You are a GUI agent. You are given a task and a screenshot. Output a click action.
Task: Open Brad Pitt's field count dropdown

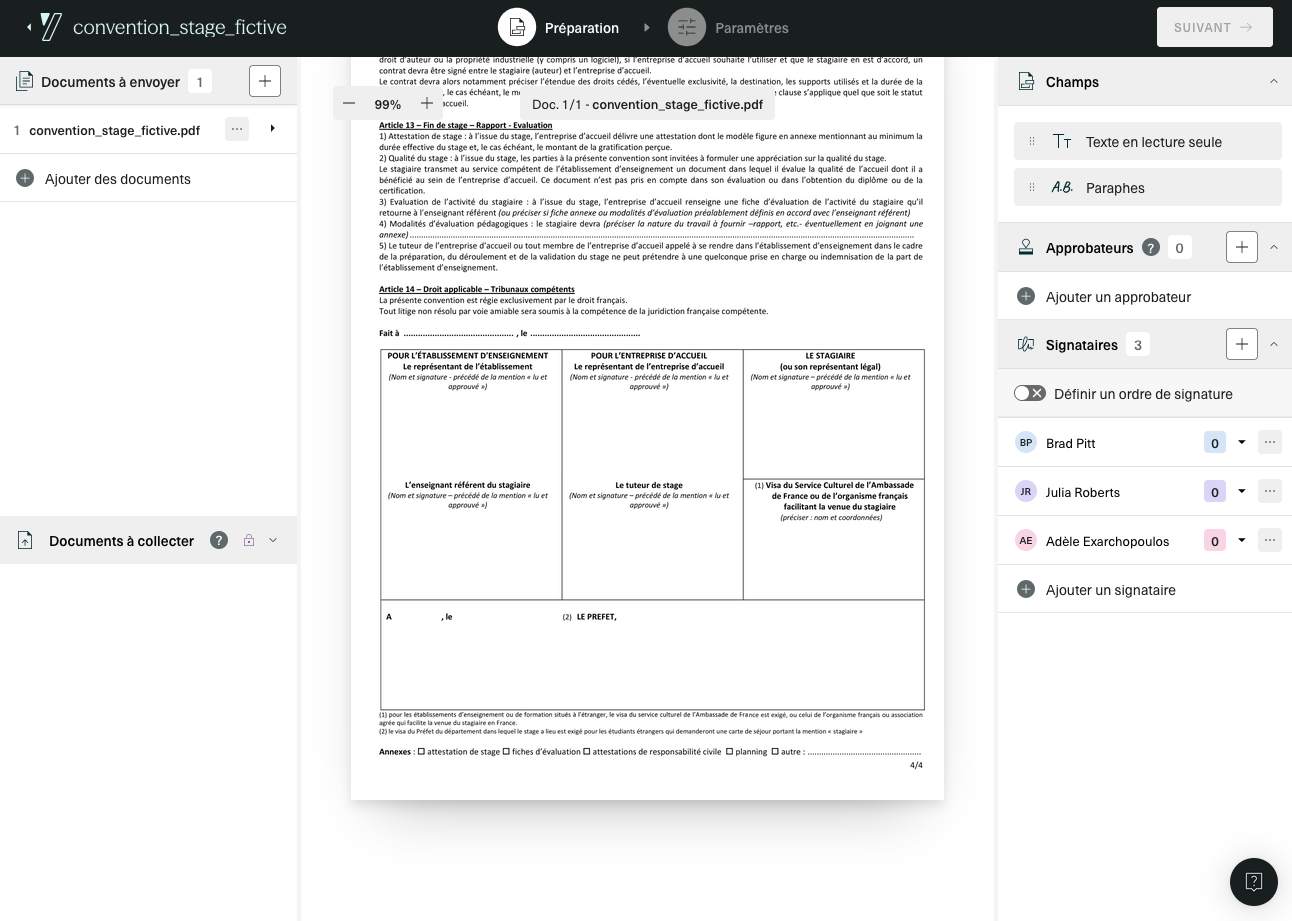click(1242, 442)
